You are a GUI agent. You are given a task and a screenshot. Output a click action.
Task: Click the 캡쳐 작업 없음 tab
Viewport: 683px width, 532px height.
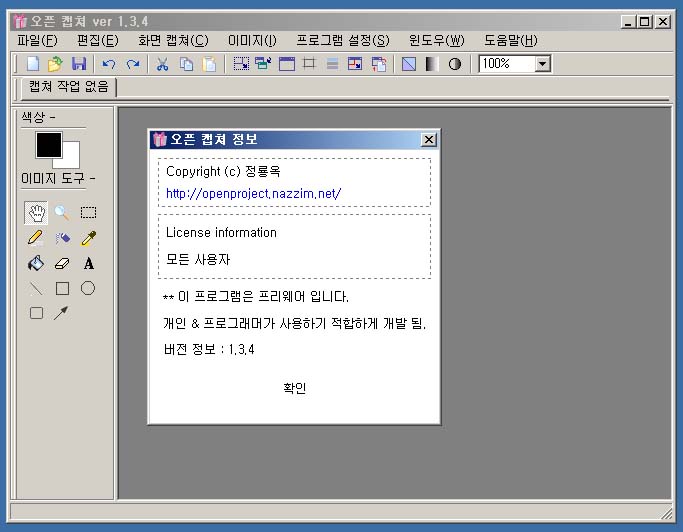[x=68, y=86]
